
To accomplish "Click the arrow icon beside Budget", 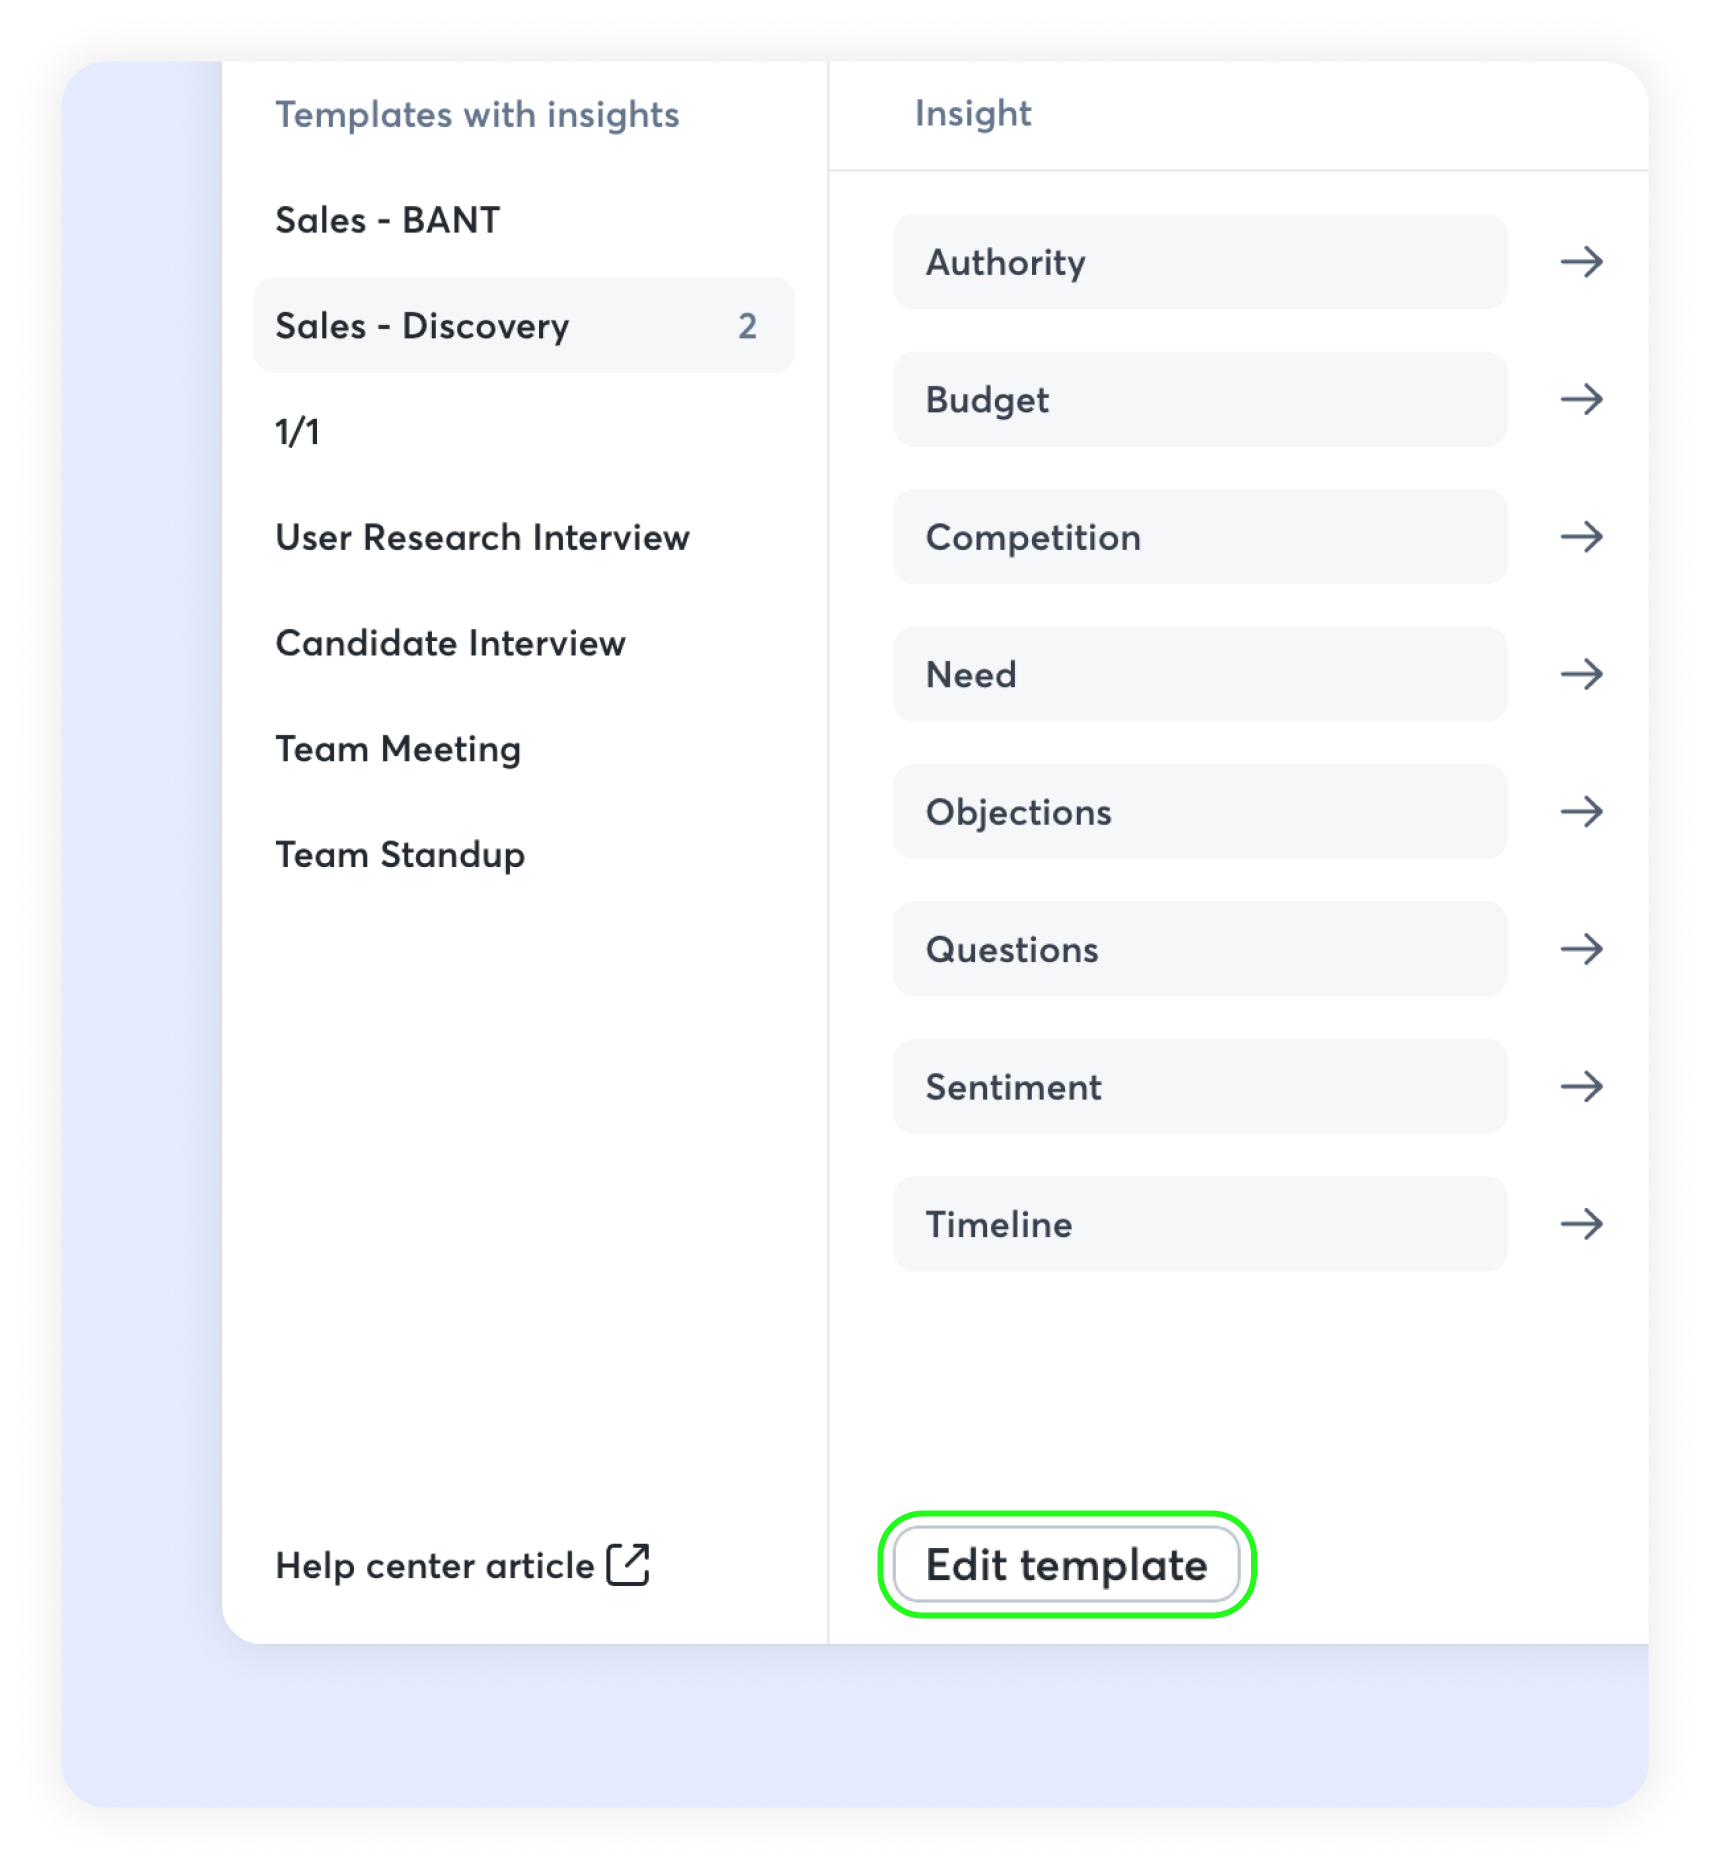I will 1581,400.
